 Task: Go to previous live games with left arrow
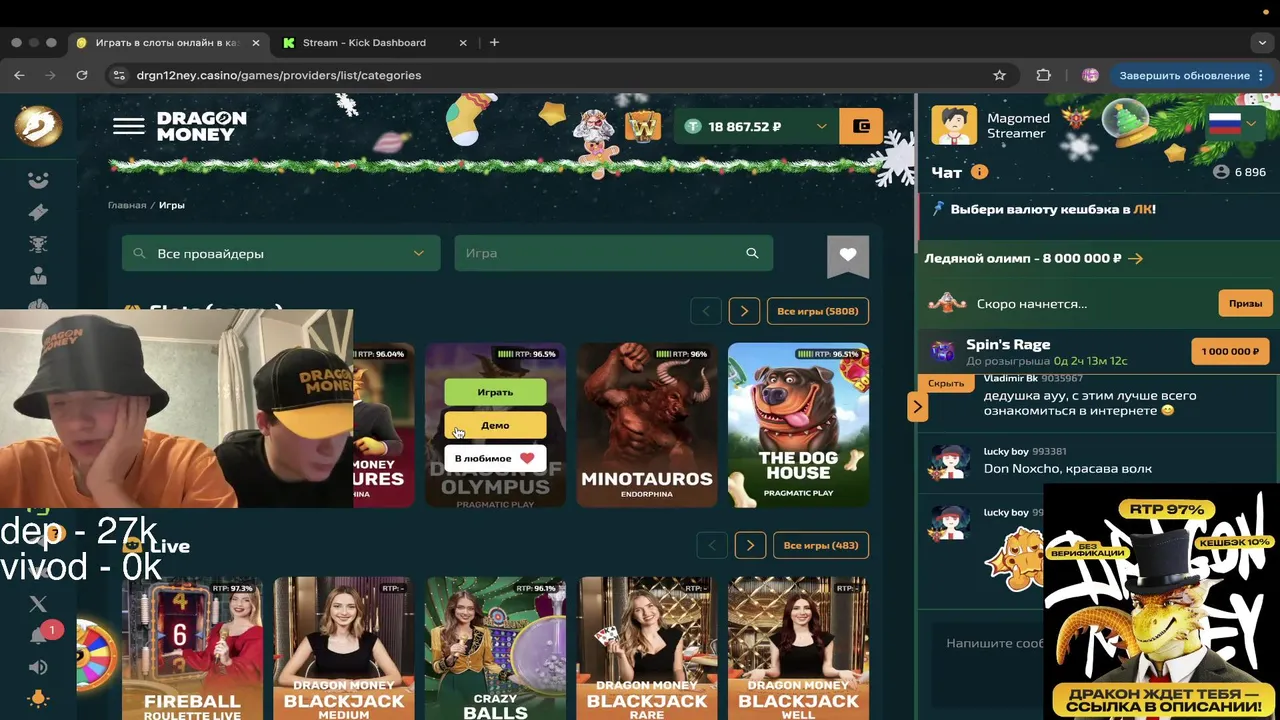712,545
